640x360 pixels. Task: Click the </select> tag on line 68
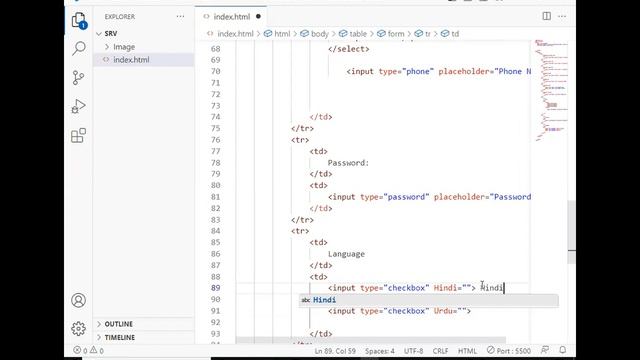coord(349,49)
